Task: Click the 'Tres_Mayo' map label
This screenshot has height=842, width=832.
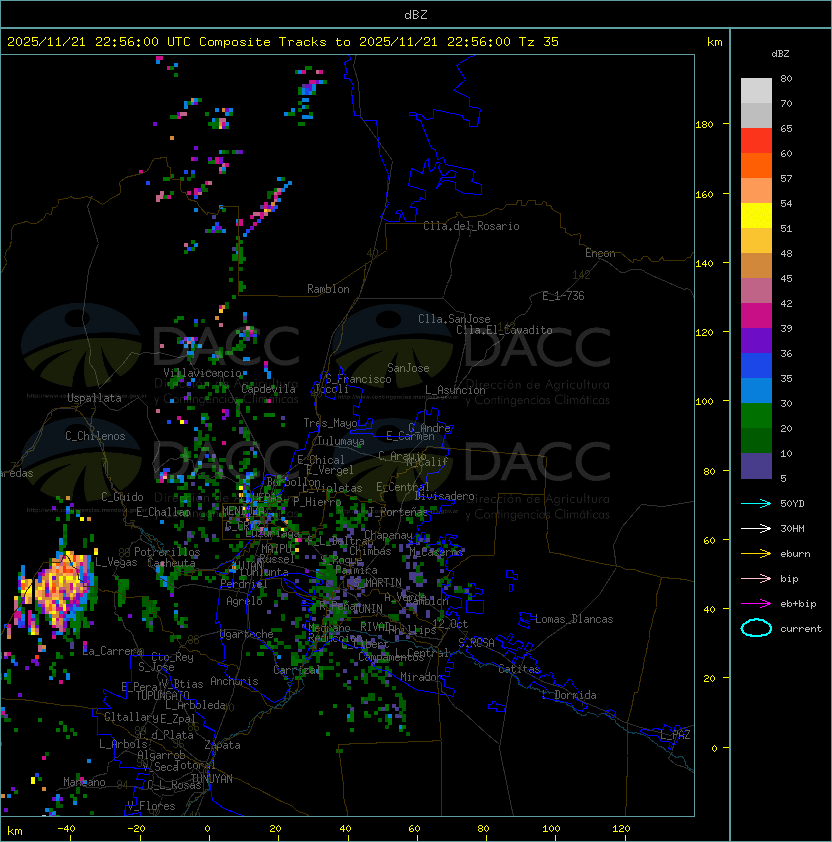Action: [330, 423]
